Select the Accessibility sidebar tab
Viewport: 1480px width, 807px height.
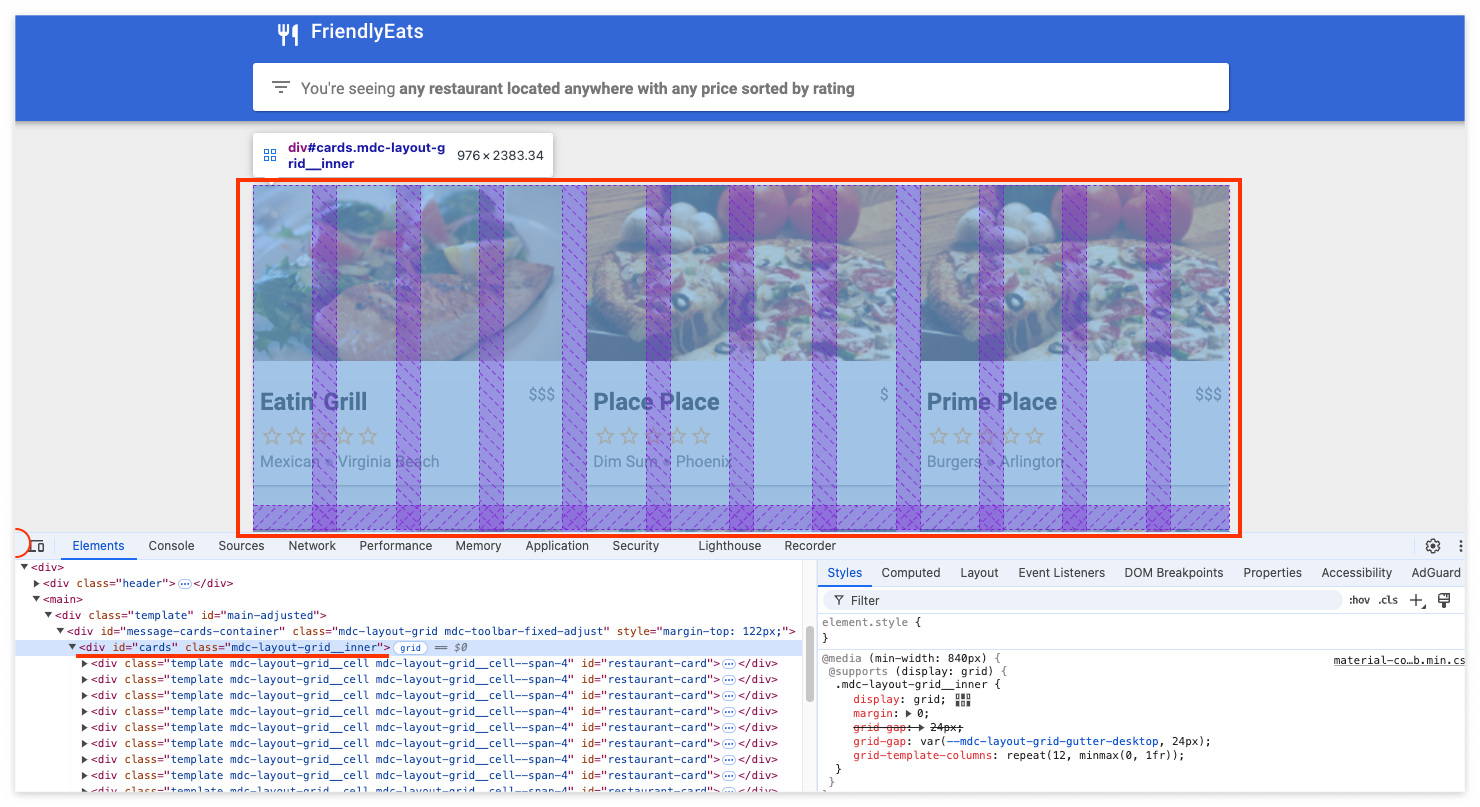pyautogui.click(x=1357, y=573)
